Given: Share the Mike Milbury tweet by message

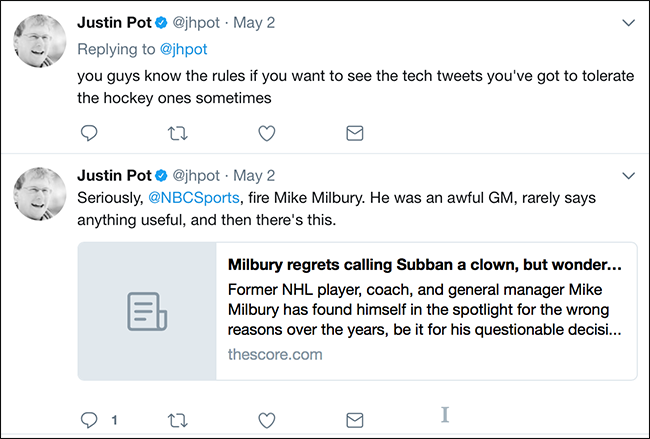Looking at the screenshot, I should click(354, 419).
